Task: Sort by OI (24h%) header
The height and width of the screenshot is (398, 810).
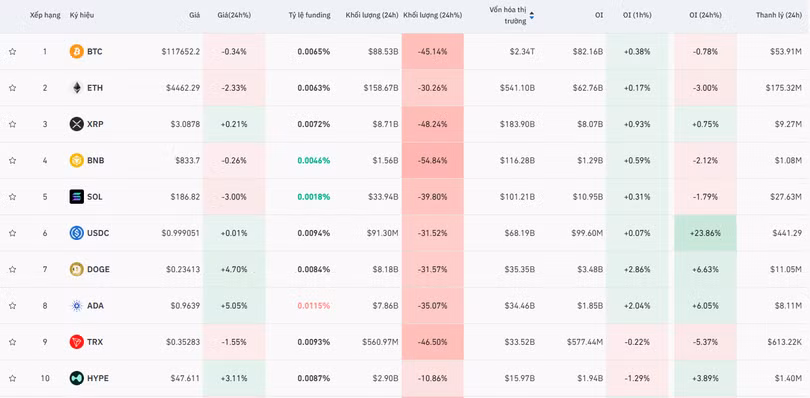Action: pyautogui.click(x=705, y=15)
